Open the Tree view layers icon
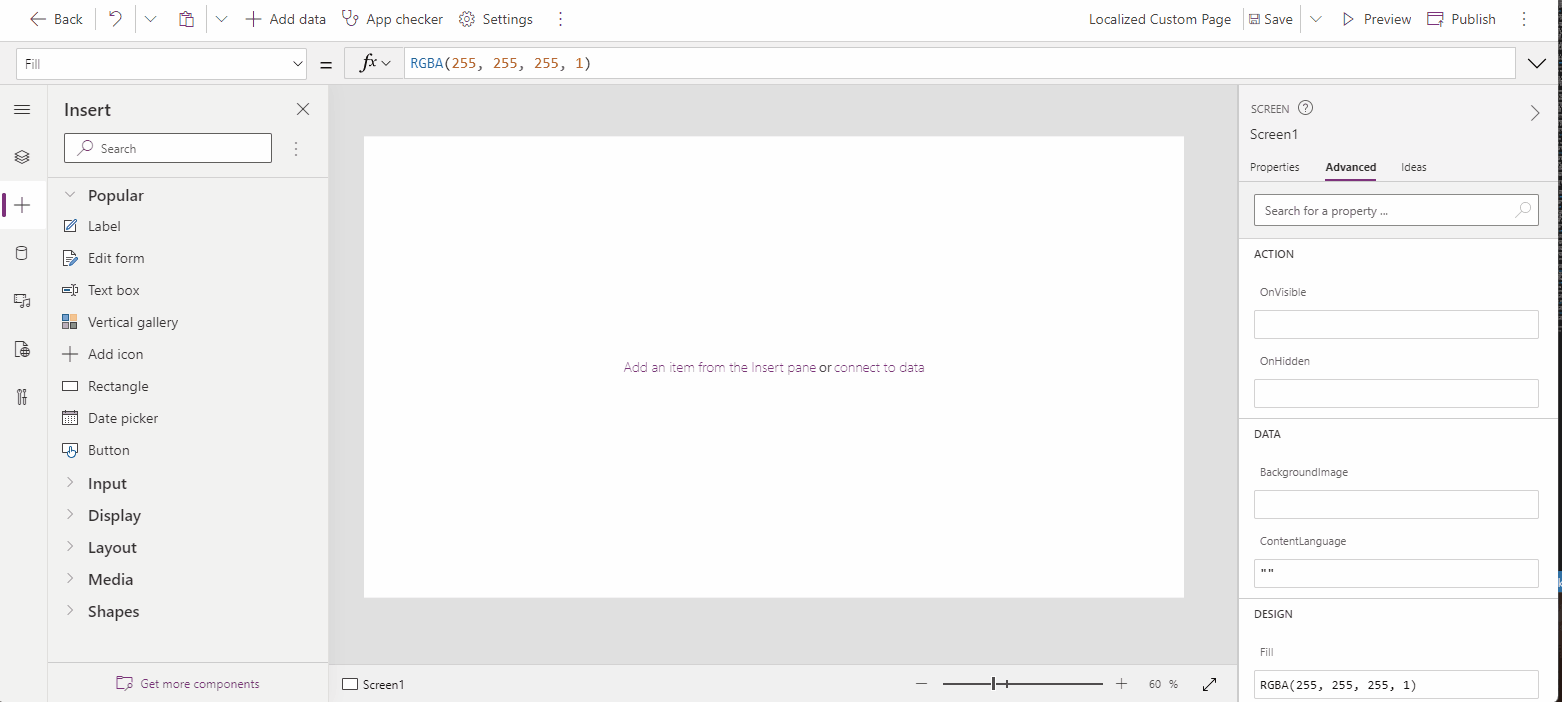1562x702 pixels. [22, 157]
